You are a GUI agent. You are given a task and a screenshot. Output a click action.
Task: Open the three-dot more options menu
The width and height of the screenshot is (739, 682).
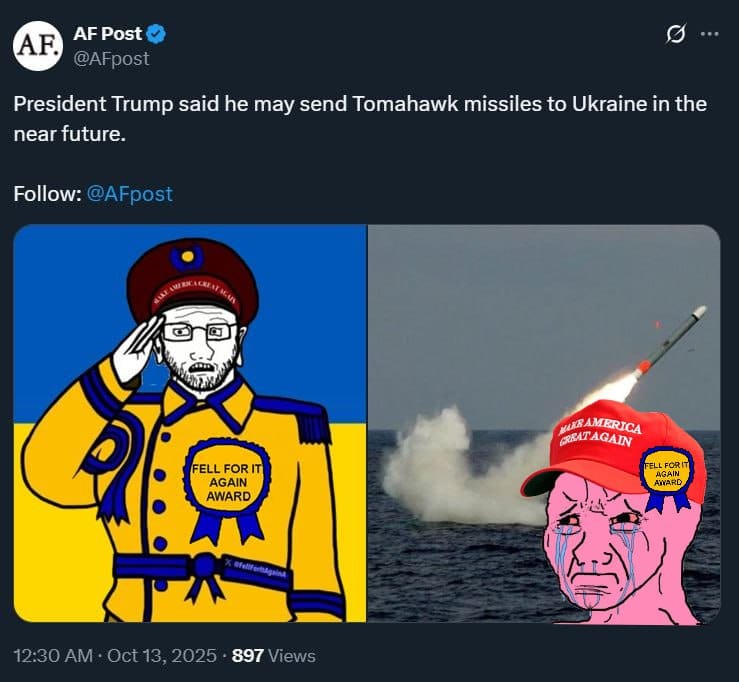710,34
